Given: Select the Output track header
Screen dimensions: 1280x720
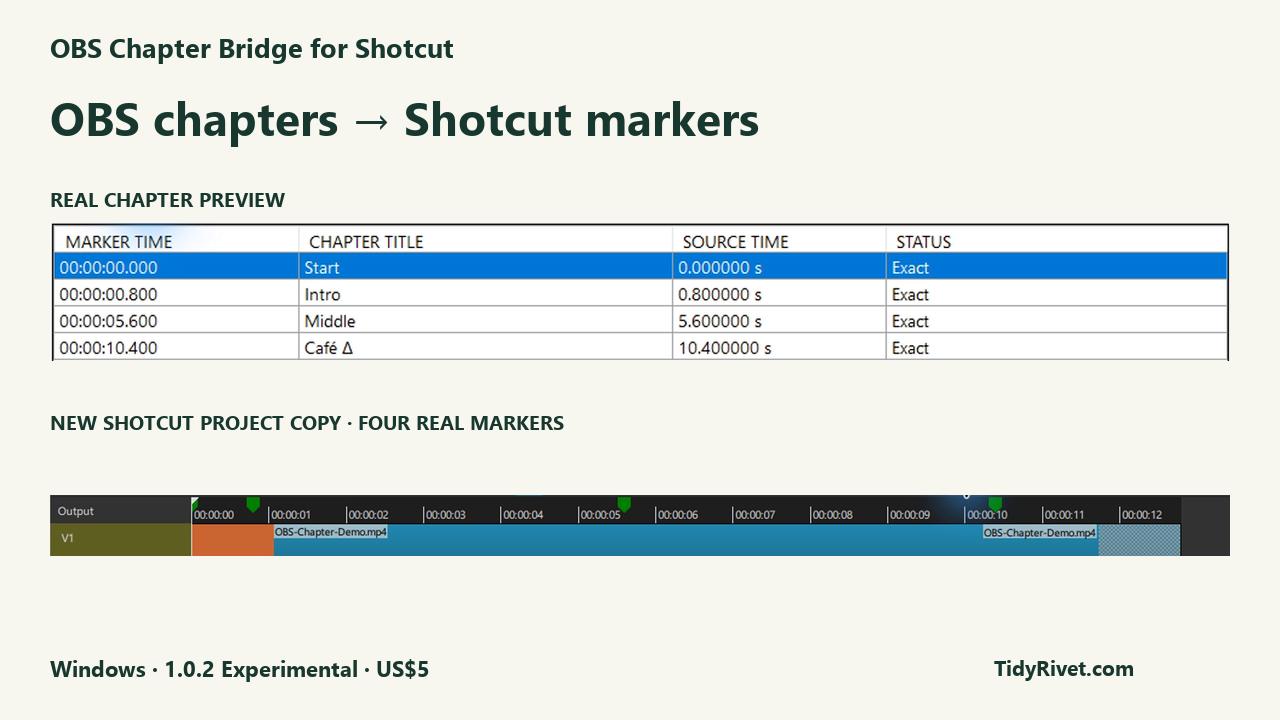Looking at the screenshot, I should tap(120, 511).
